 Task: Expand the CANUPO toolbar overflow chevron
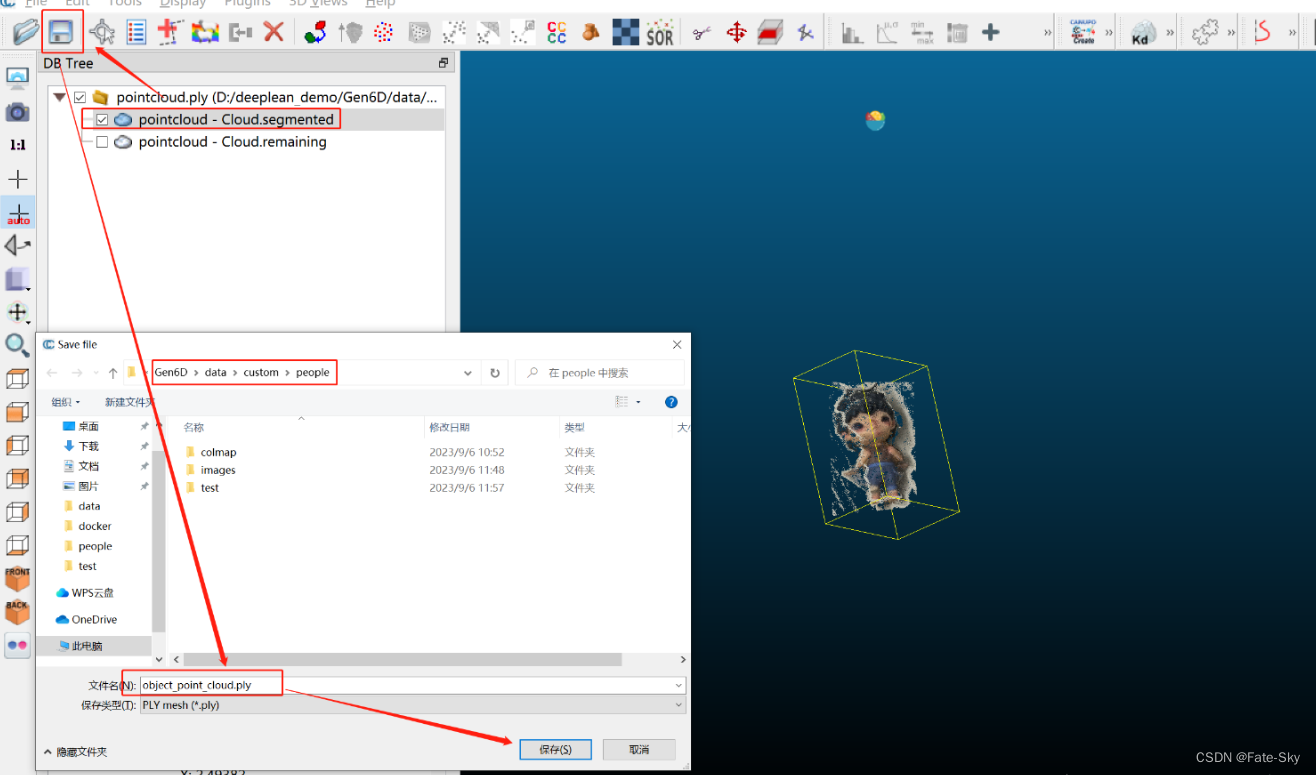click(x=1110, y=33)
